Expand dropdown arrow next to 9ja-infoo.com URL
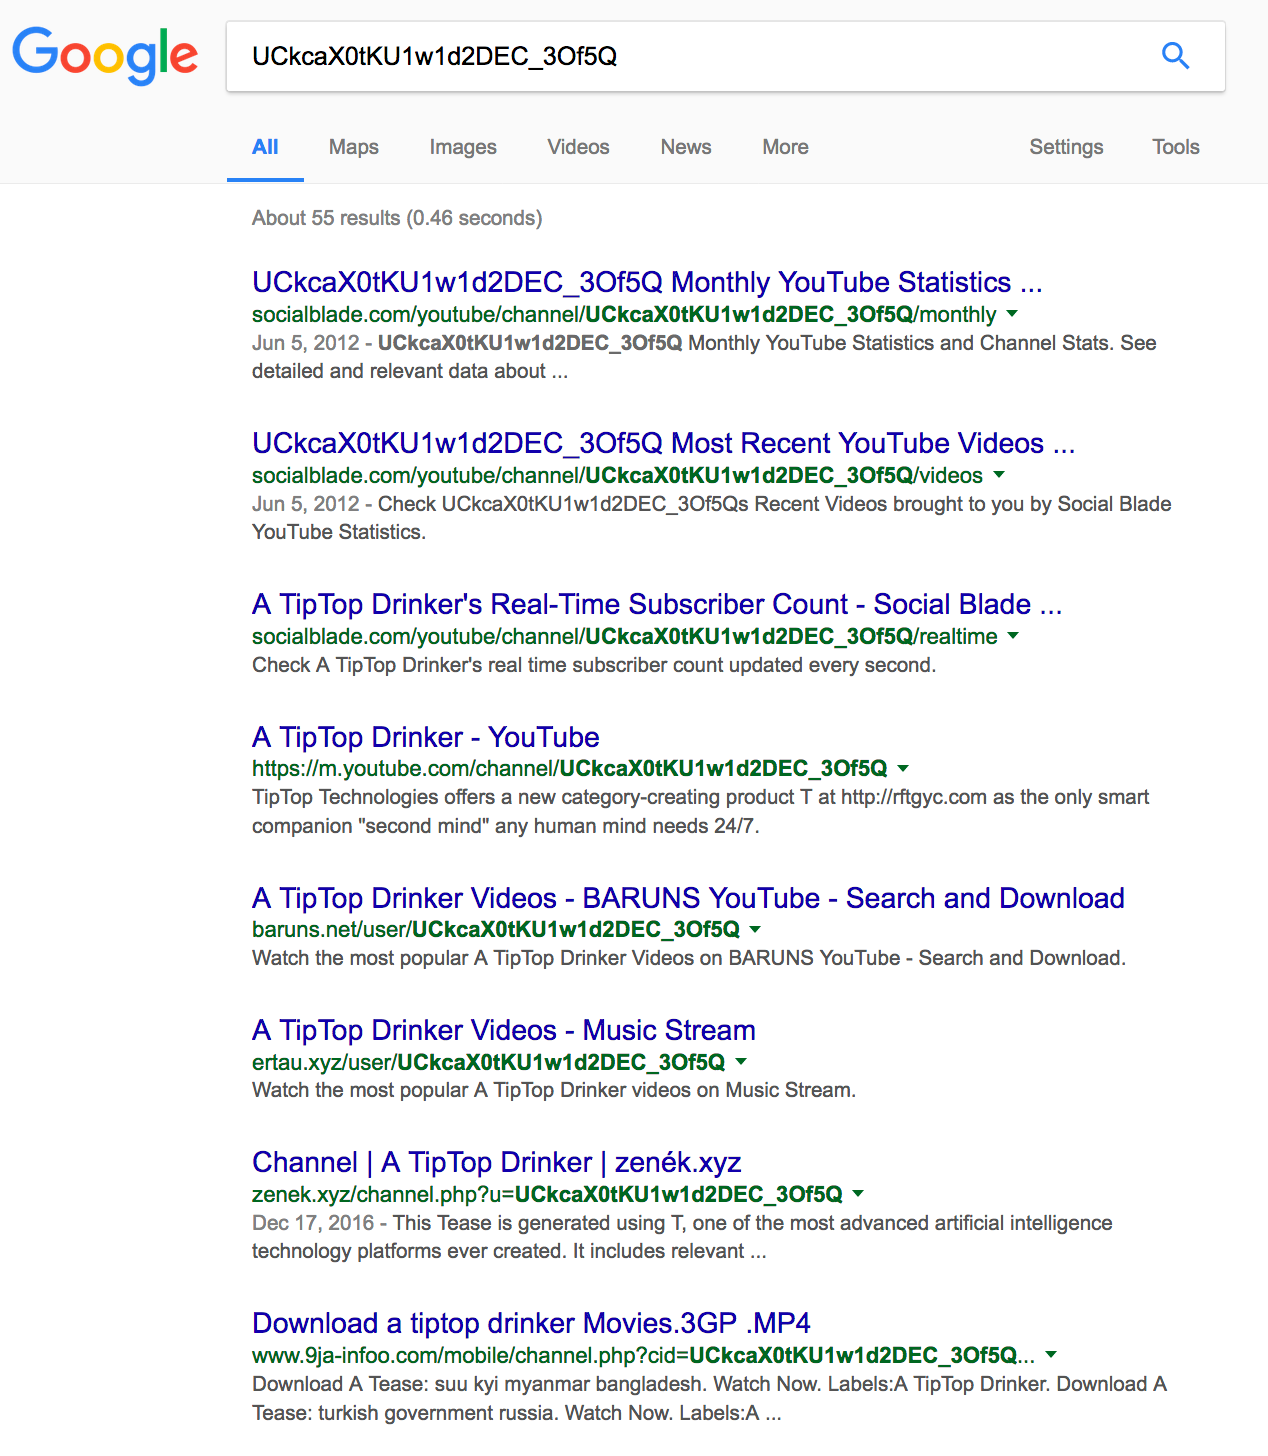This screenshot has width=1268, height=1456. [1051, 1355]
